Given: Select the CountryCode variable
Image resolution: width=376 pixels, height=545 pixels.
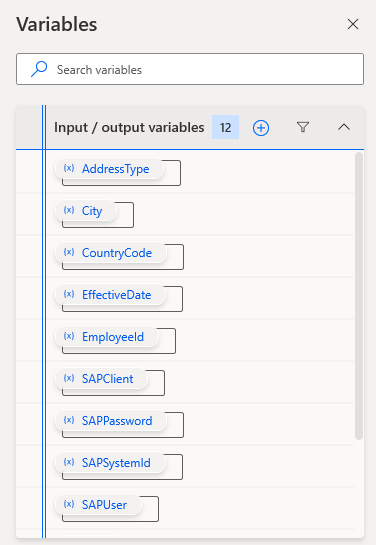Looking at the screenshot, I should tap(111, 253).
